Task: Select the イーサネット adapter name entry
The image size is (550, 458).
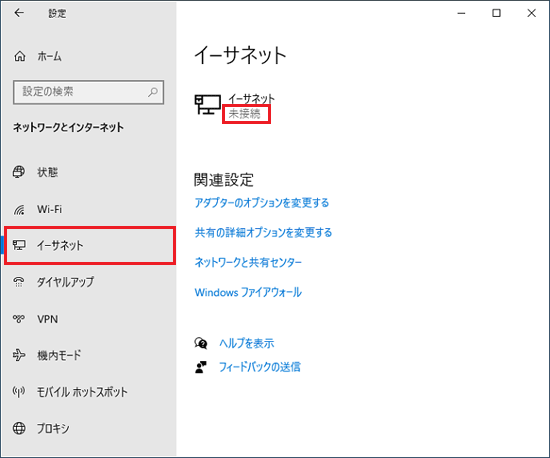Action: 251,99
